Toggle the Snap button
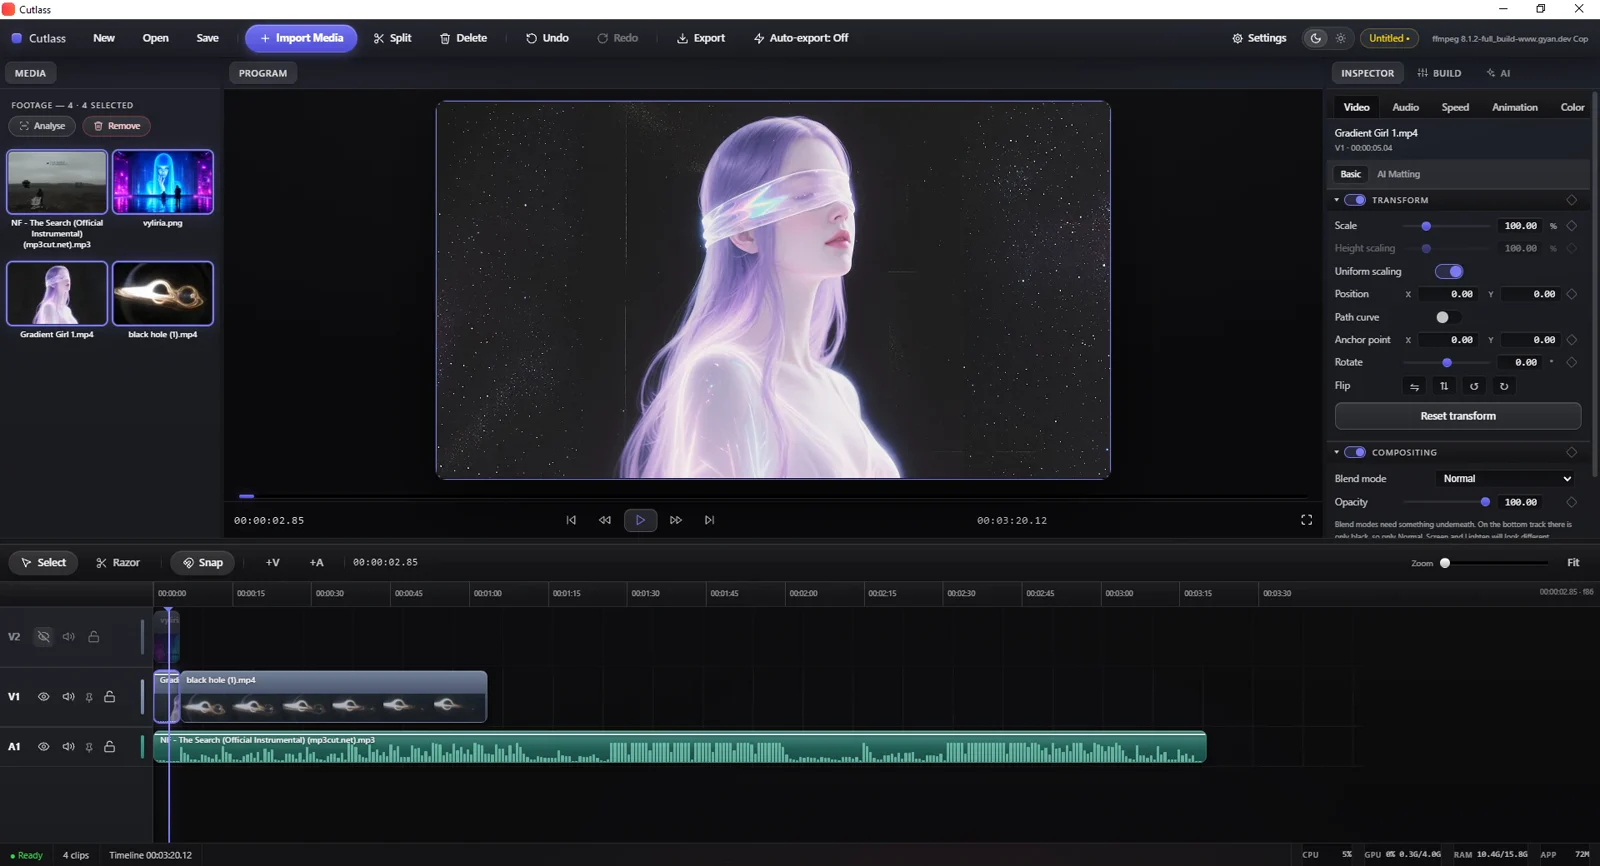Viewport: 1600px width, 866px height. tap(202, 563)
